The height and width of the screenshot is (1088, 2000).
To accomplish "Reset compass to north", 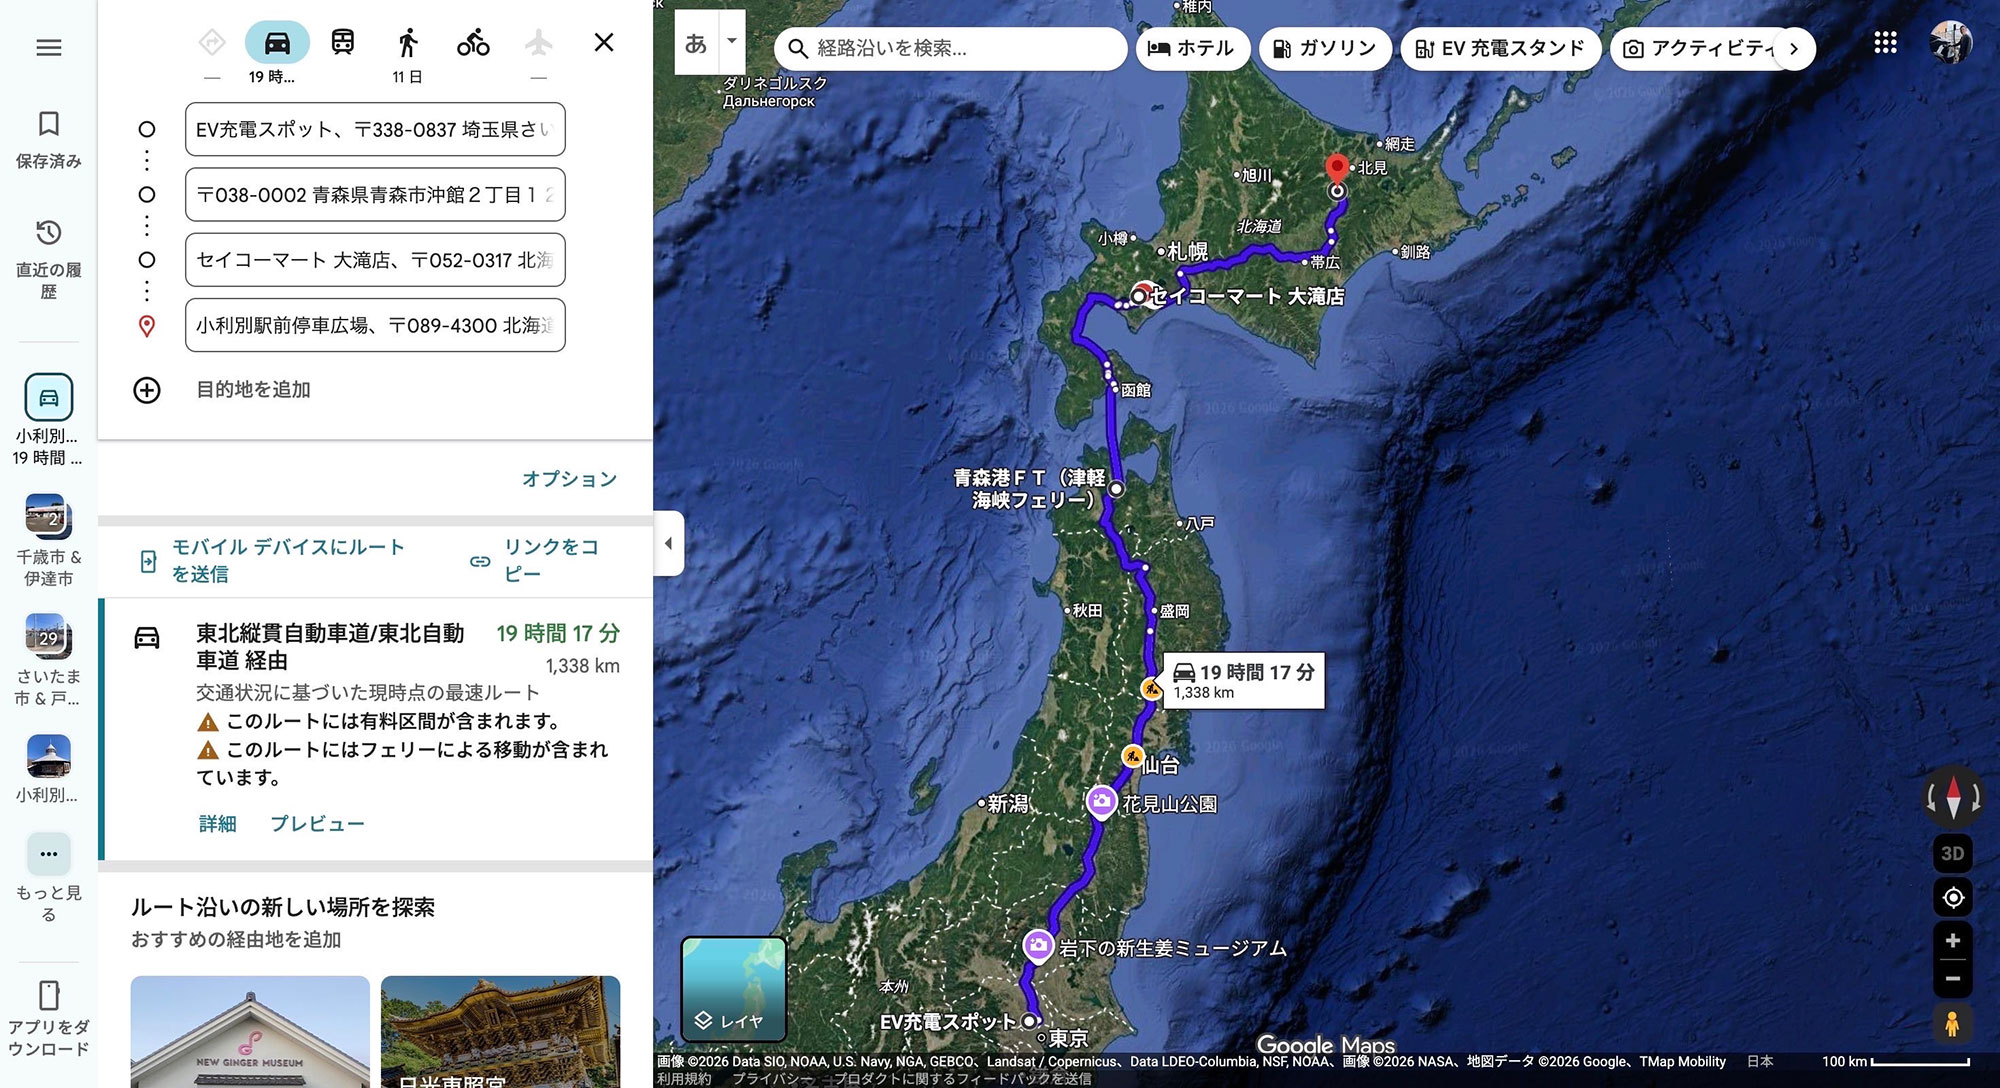I will [1953, 797].
